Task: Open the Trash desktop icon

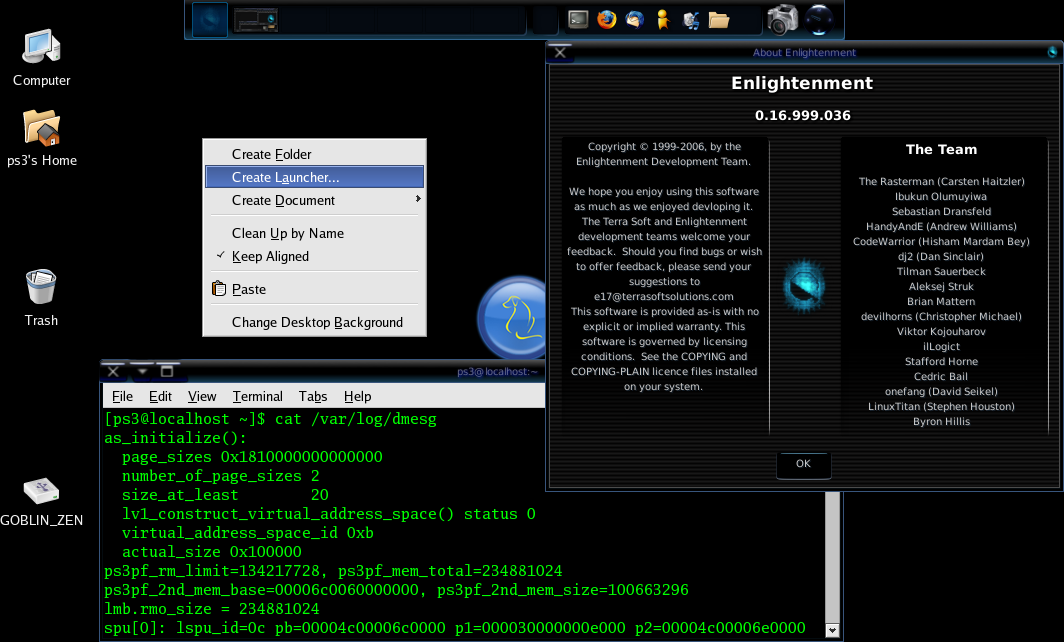Action: tap(41, 288)
